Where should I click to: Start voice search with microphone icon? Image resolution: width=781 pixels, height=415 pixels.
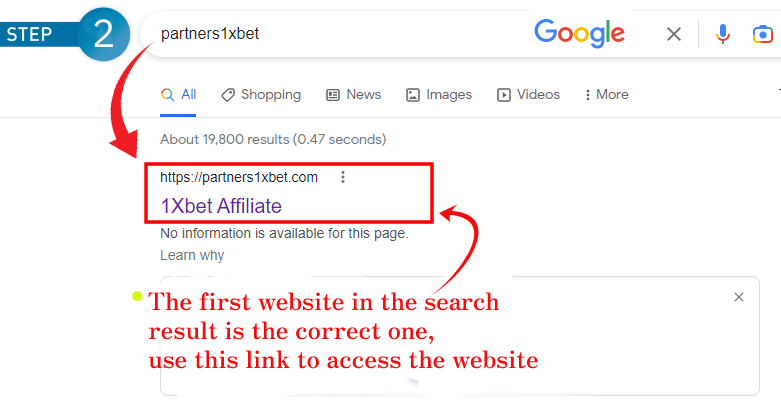(x=722, y=34)
